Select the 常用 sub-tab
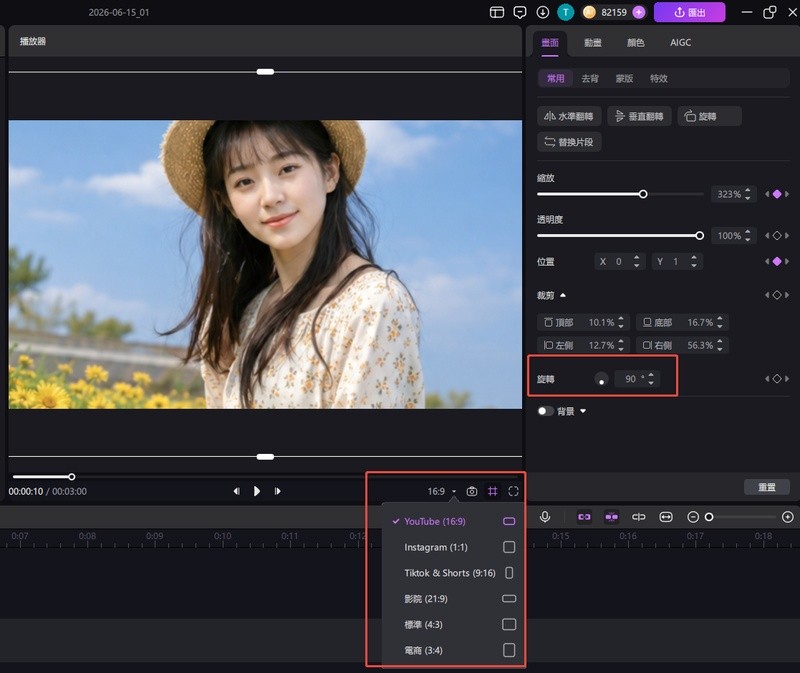Screen dimensions: 800x673 (555, 78)
